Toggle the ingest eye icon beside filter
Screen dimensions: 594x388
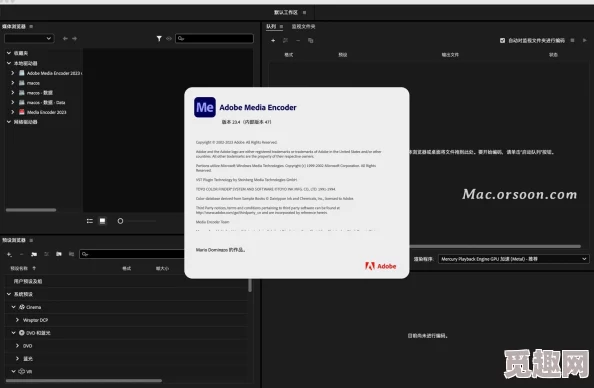169,39
